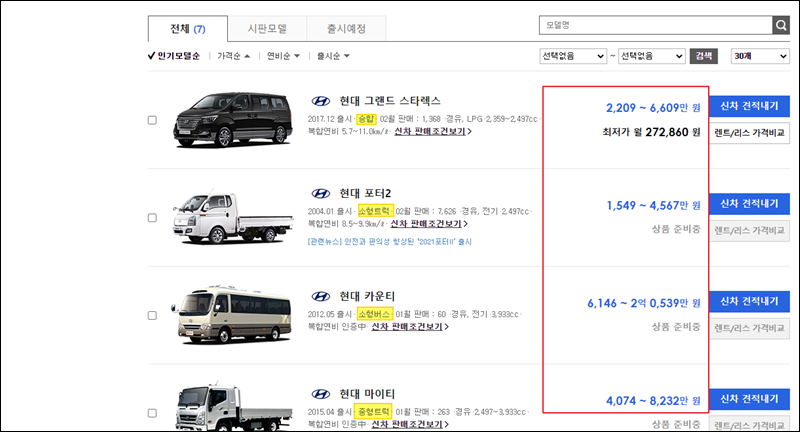Open 신차 판매조건보기 for 그랜드 스타렉스

pyautogui.click(x=433, y=132)
